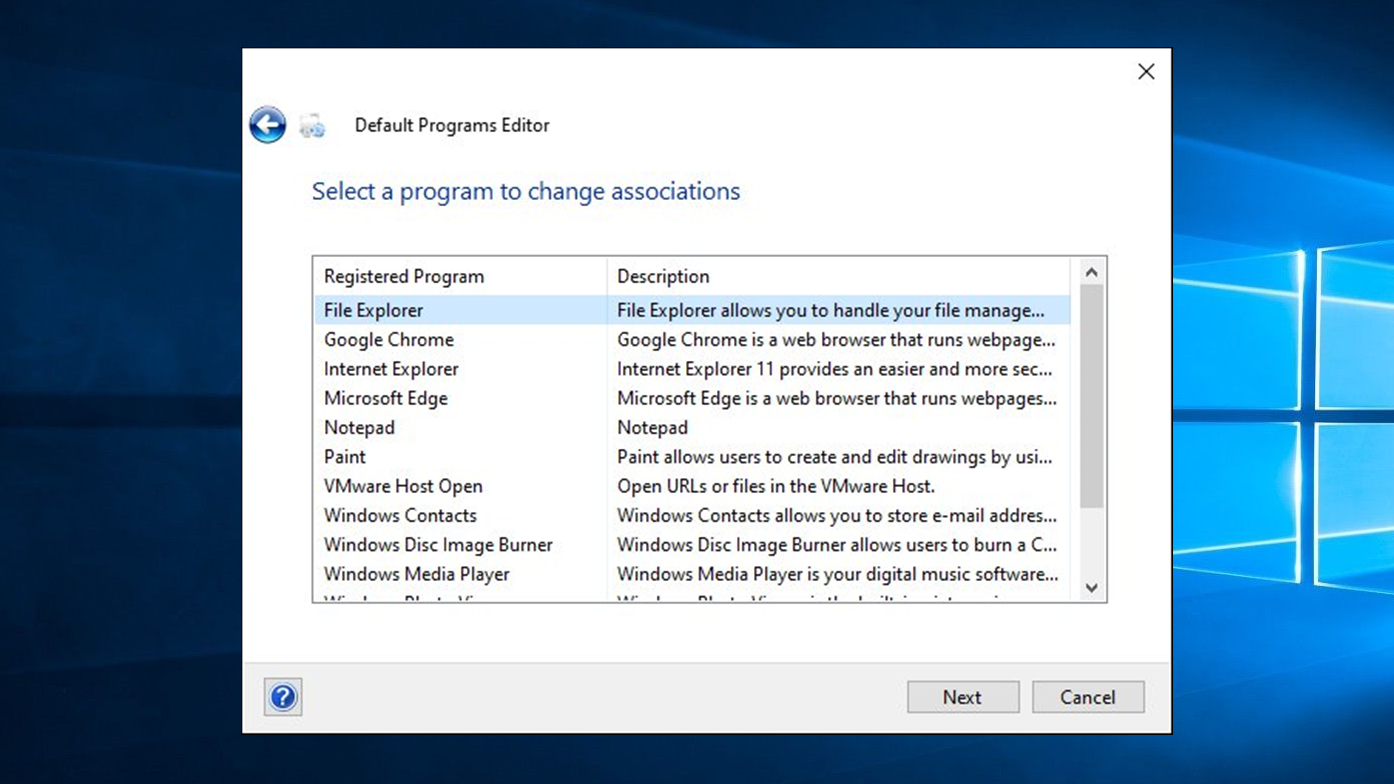Select Windows Media Player in the list
Viewport: 1394px width, 784px height.
click(x=417, y=574)
